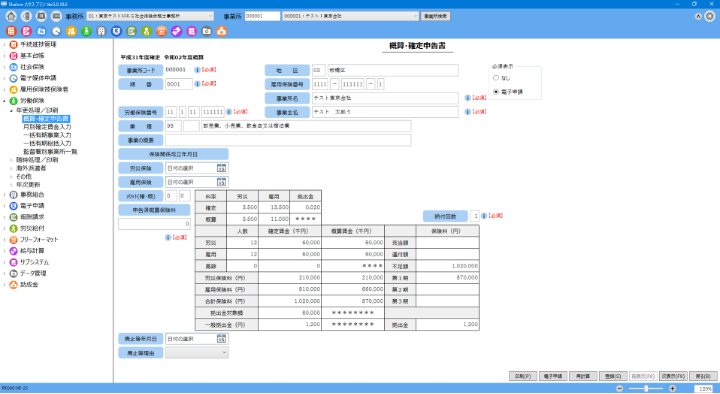Image resolution: width=720 pixels, height=394 pixels.
Task: Click the 印刷(P) button
Action: 523,376
